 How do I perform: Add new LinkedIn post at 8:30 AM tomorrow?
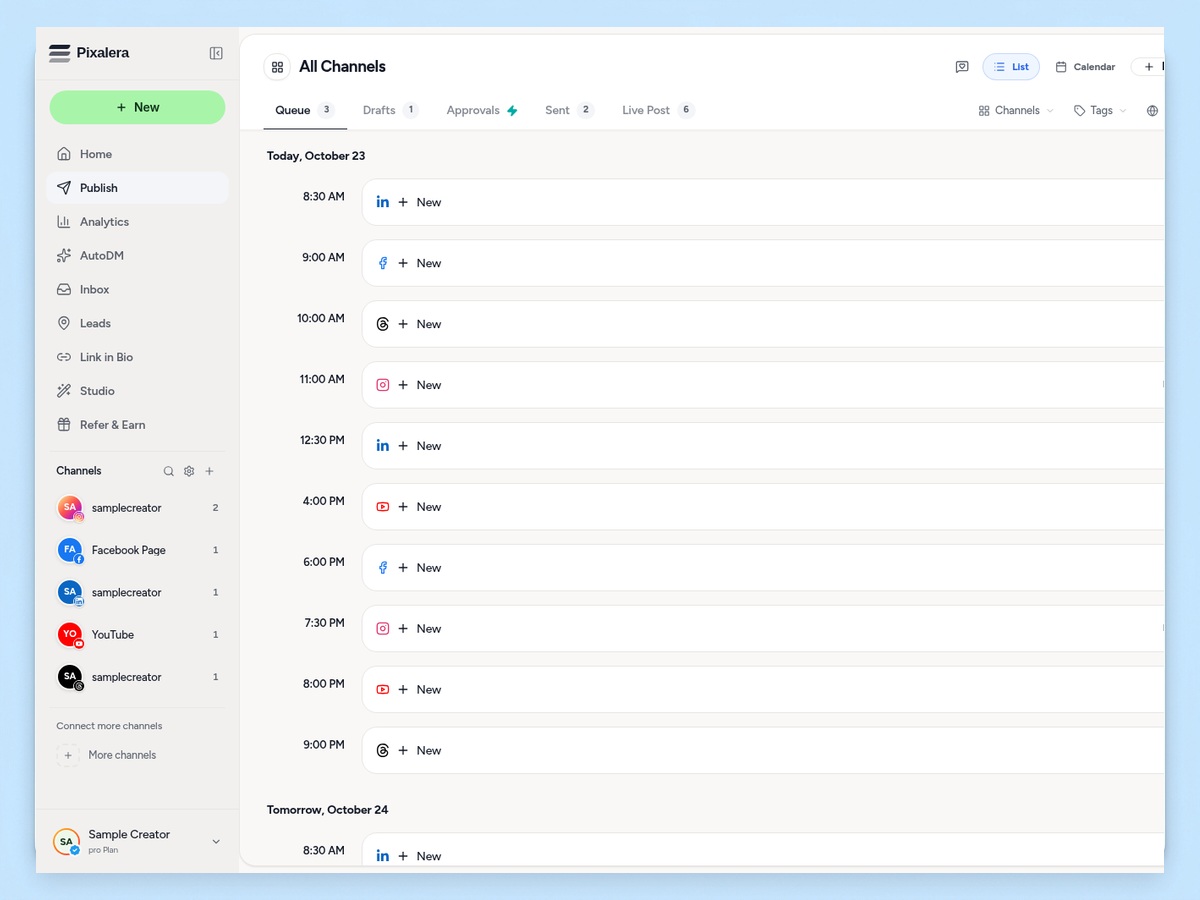point(763,851)
